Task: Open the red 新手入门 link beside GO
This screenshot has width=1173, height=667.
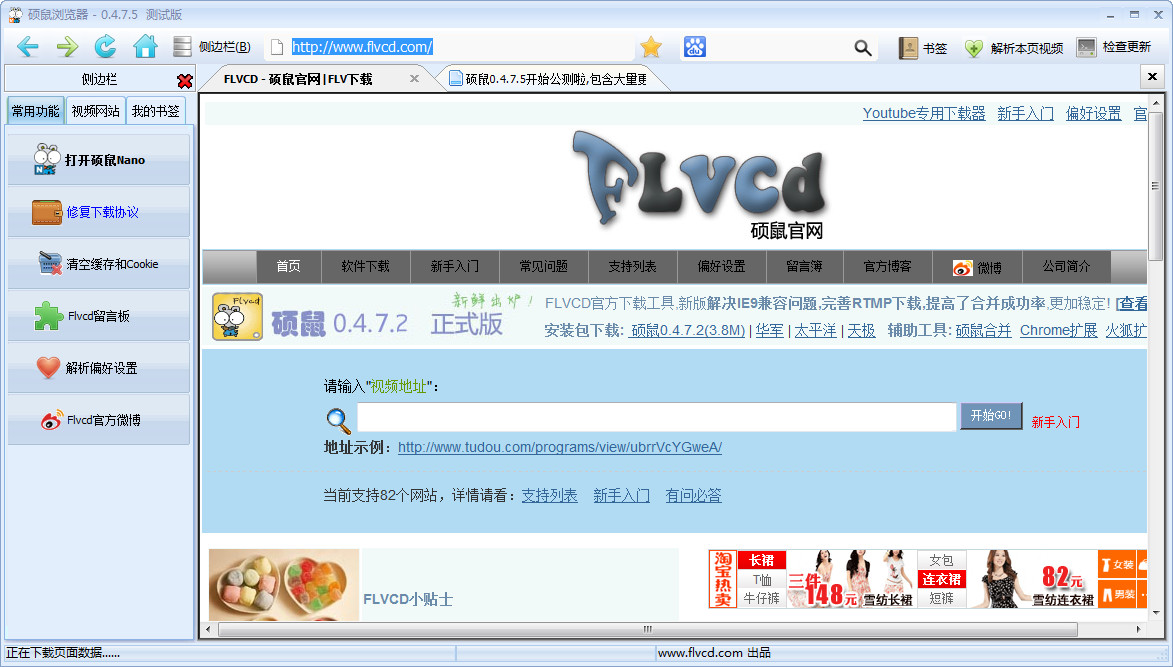Action: coord(1056,422)
